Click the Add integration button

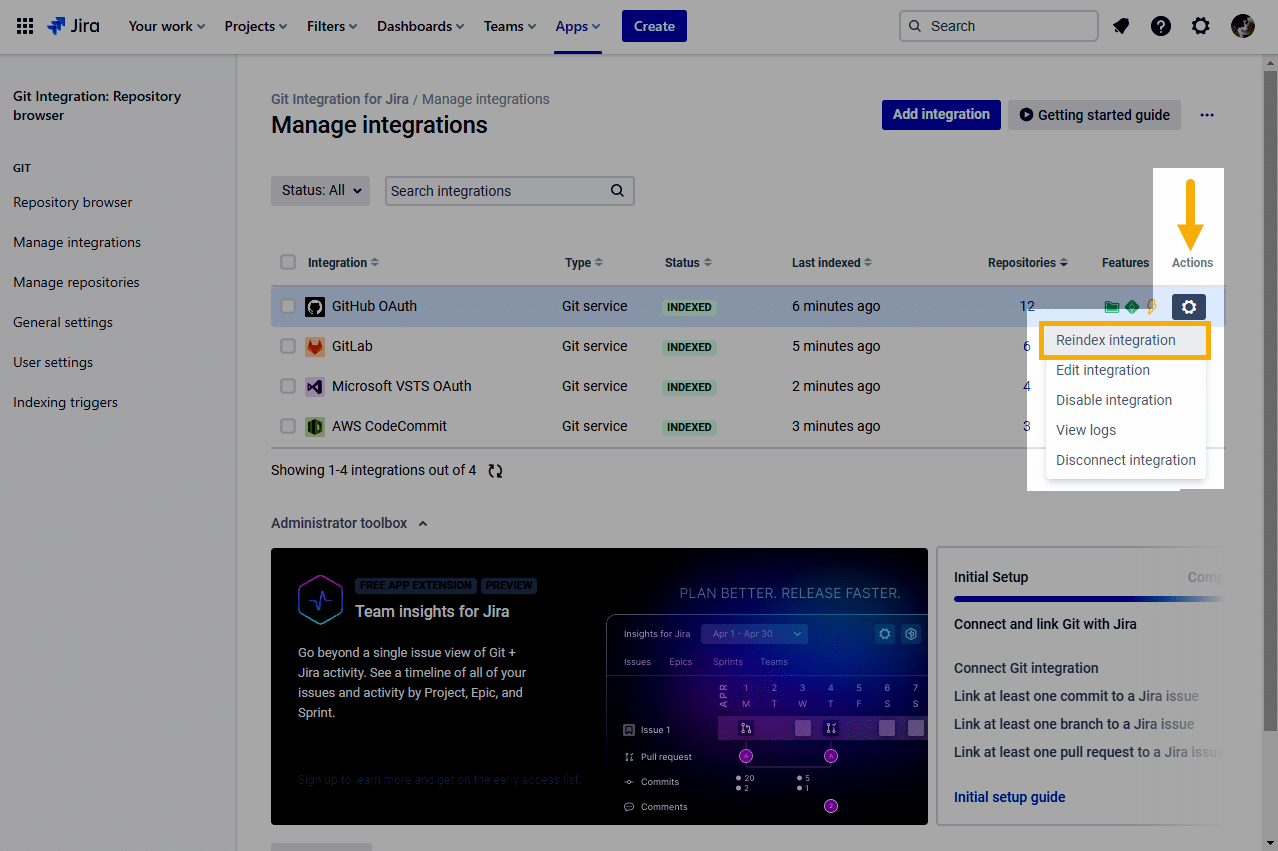click(941, 114)
